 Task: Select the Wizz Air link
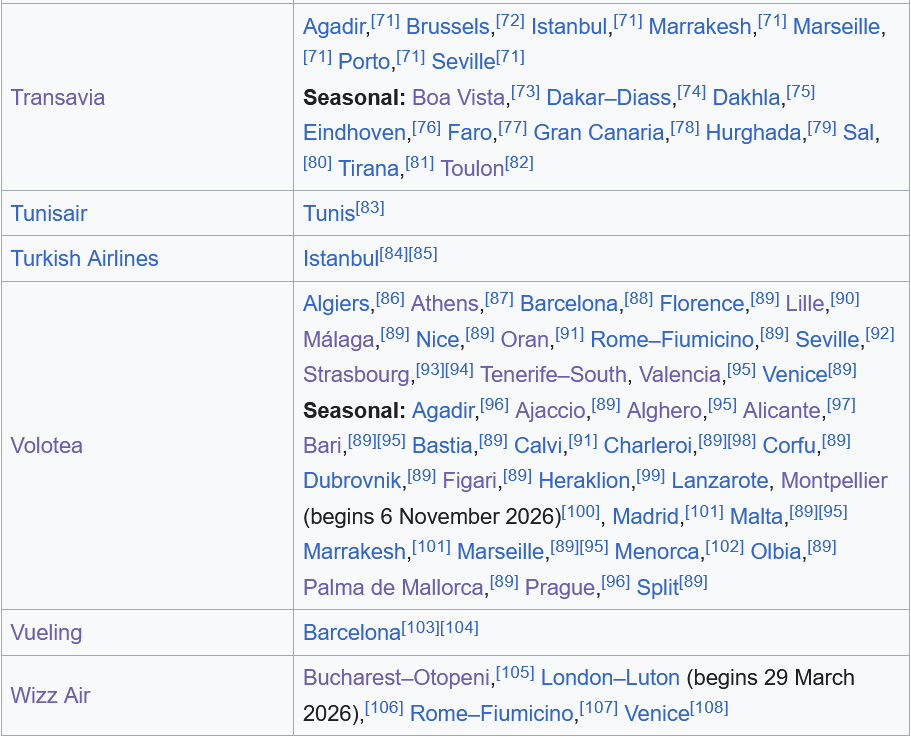[50, 695]
